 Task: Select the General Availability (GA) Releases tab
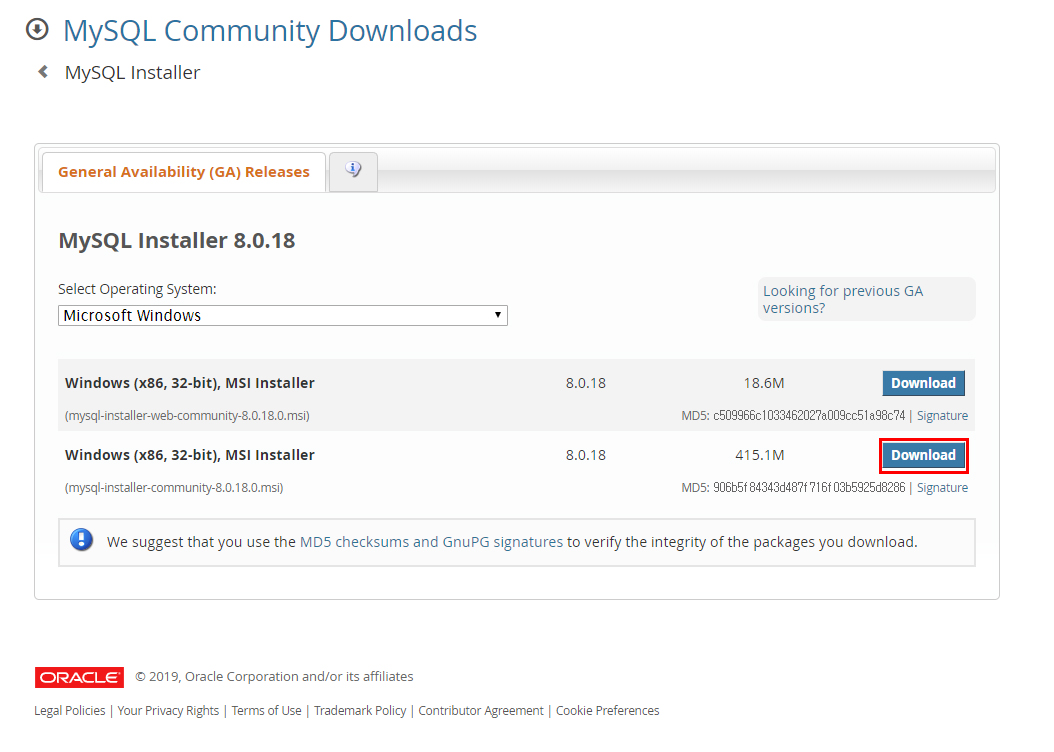pyautogui.click(x=184, y=172)
